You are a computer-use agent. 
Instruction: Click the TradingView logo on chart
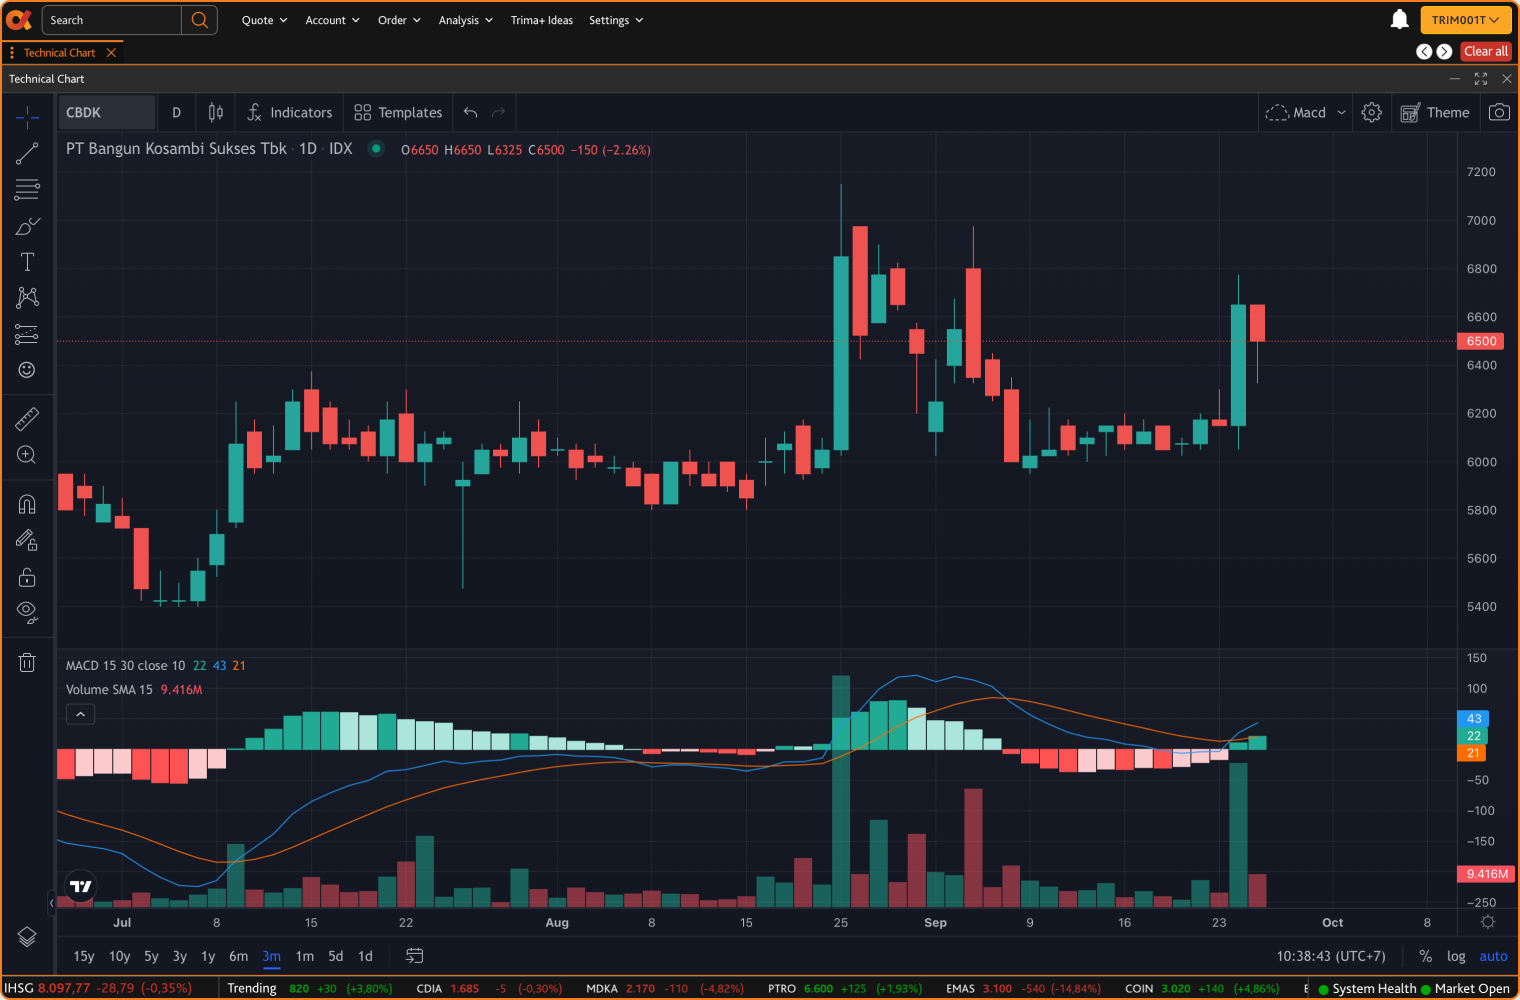(81, 886)
